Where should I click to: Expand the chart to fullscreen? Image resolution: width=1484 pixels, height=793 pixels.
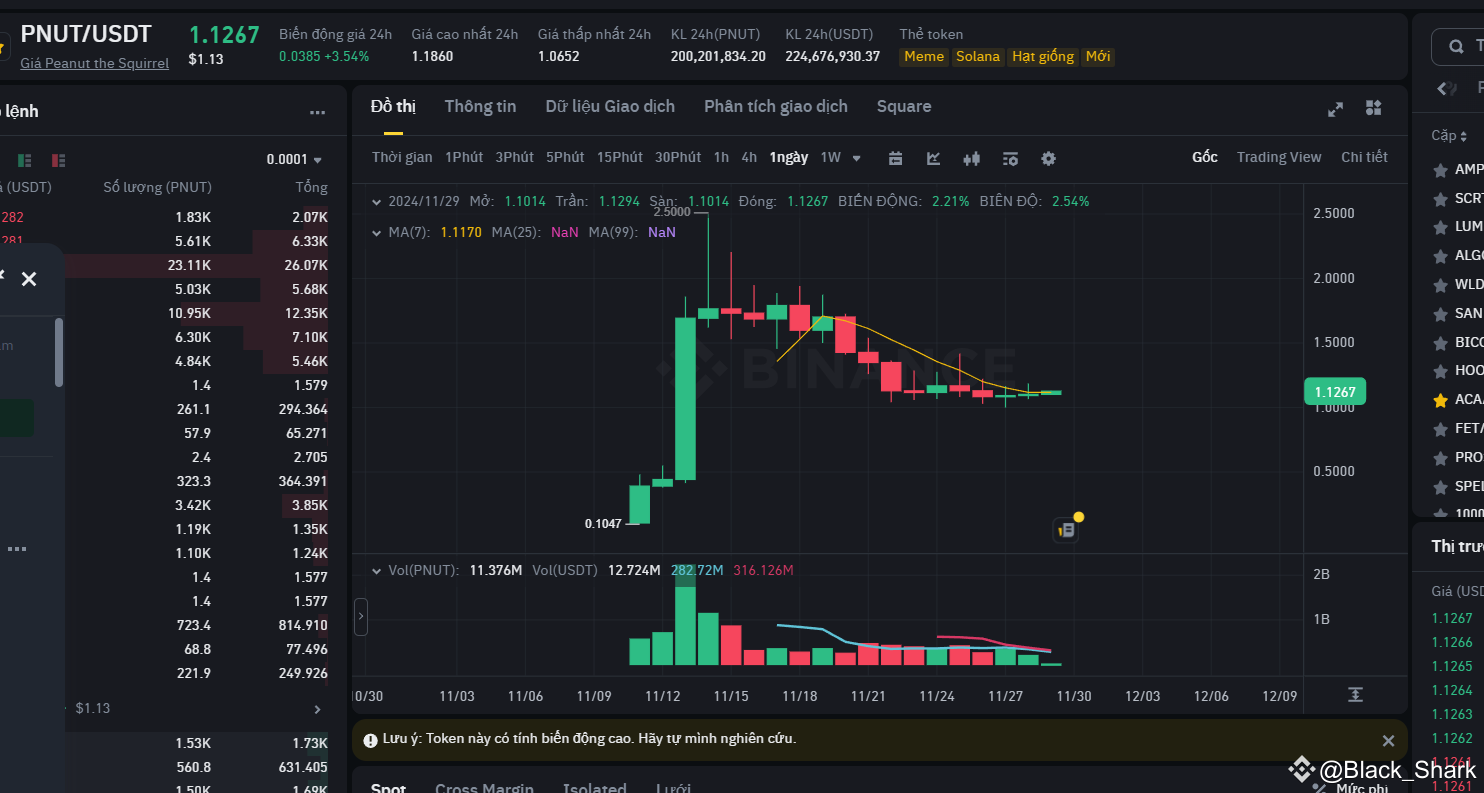(x=1335, y=109)
